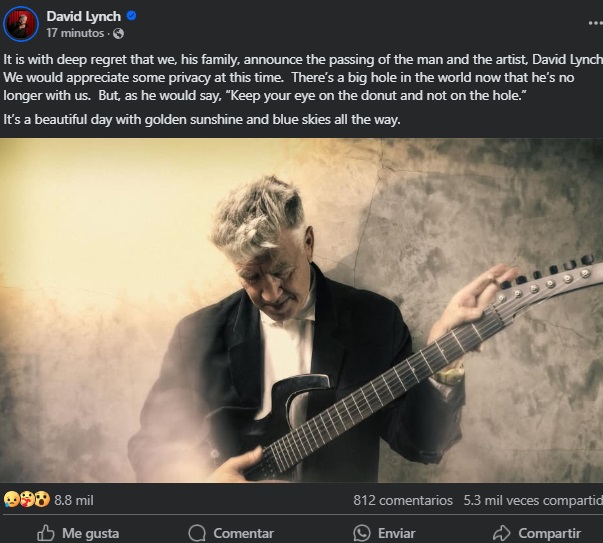The width and height of the screenshot is (603, 543).
Task: Open the "812 comentarios" comments list
Action: (402, 499)
